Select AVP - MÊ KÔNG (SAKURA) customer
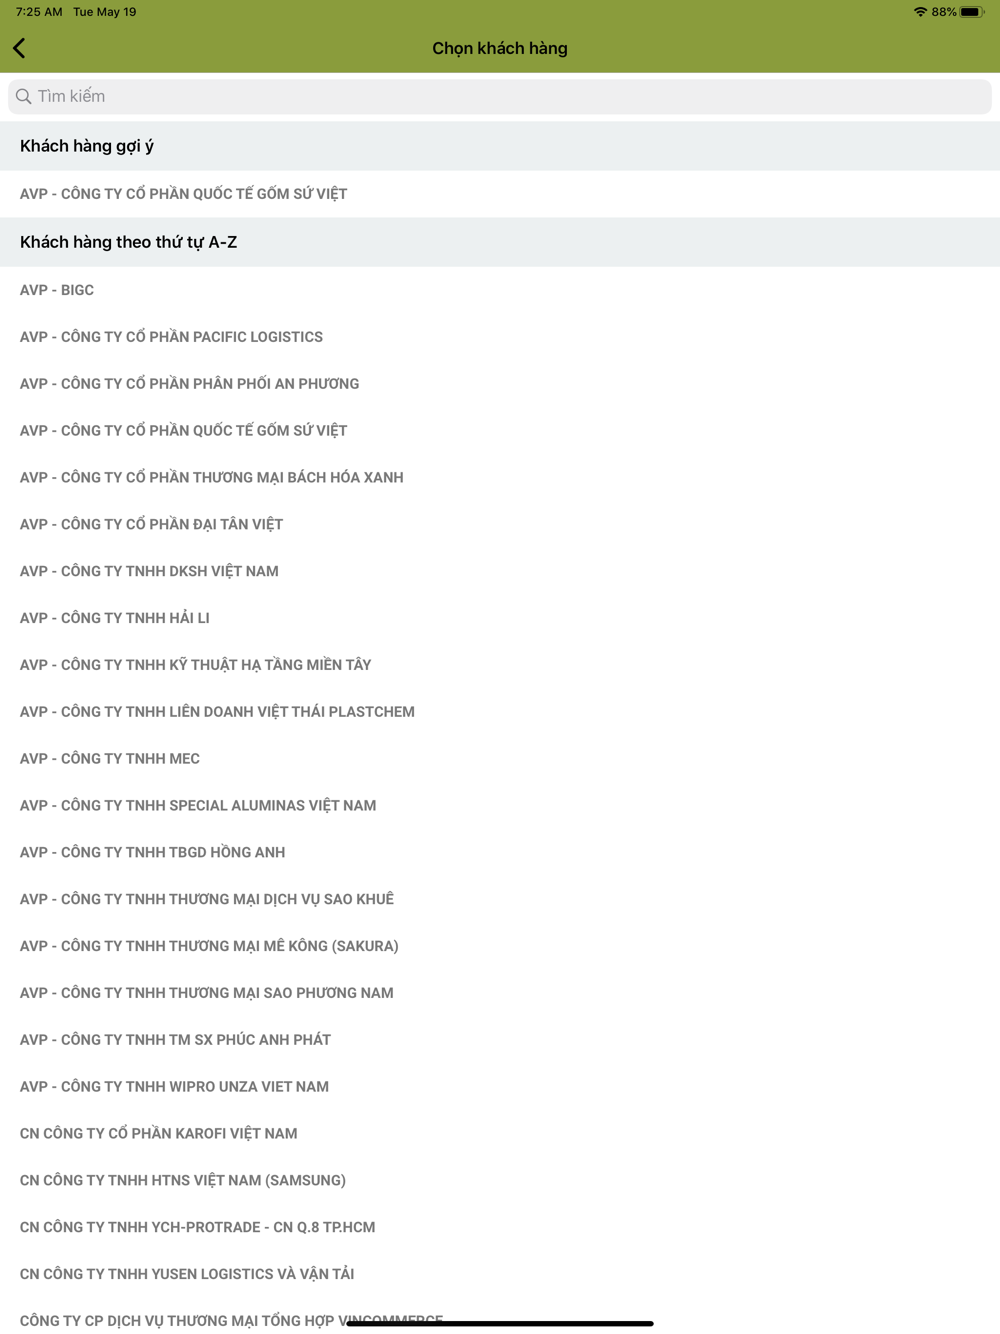1000x1334 pixels. click(x=500, y=946)
